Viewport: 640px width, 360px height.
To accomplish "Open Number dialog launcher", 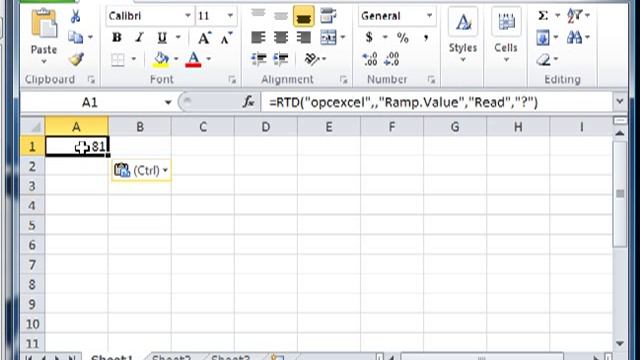I will 431,80.
